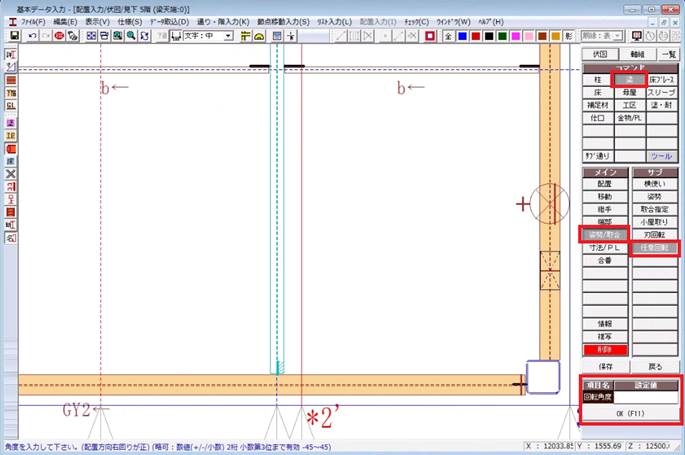Click the 全 all-colors button
This screenshot has width=685, height=455.
coord(448,36)
